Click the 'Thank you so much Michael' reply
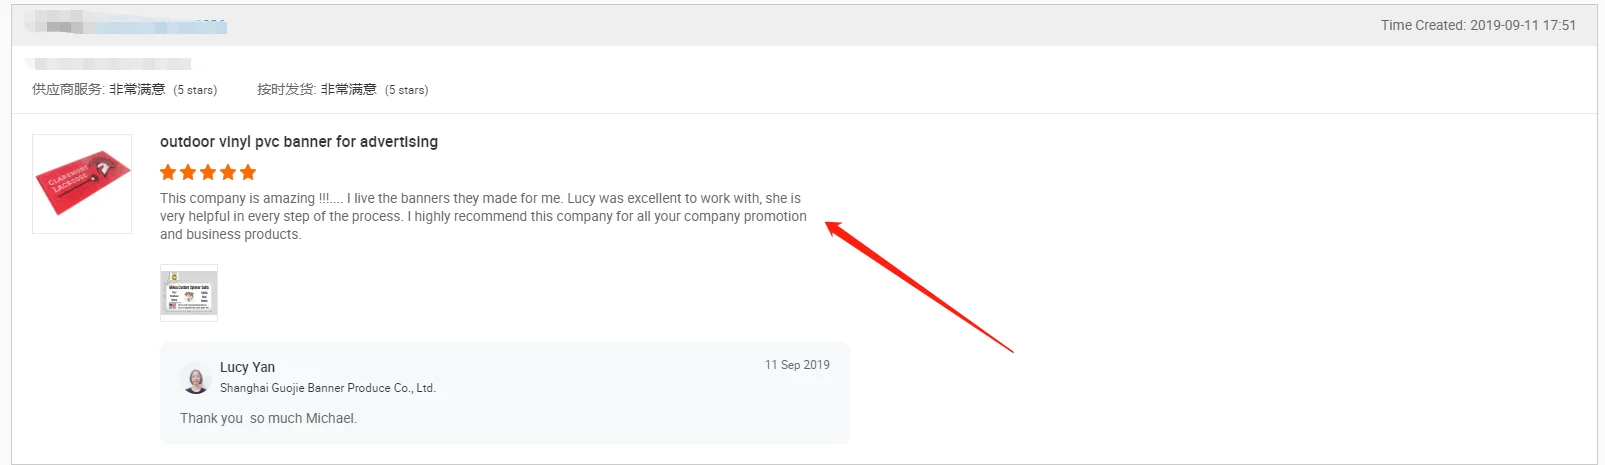The image size is (1605, 465). click(268, 418)
